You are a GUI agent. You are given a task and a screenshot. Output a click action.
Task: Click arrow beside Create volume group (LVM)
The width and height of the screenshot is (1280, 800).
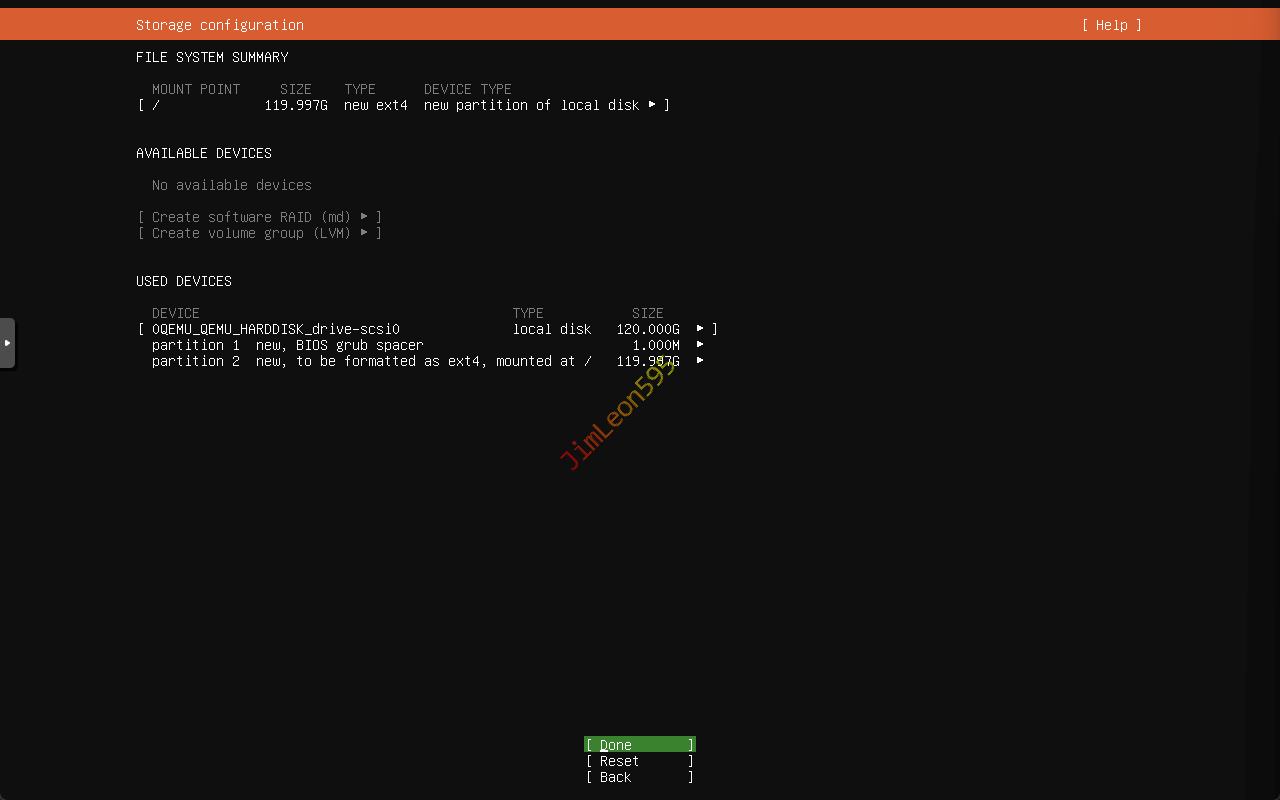365,233
